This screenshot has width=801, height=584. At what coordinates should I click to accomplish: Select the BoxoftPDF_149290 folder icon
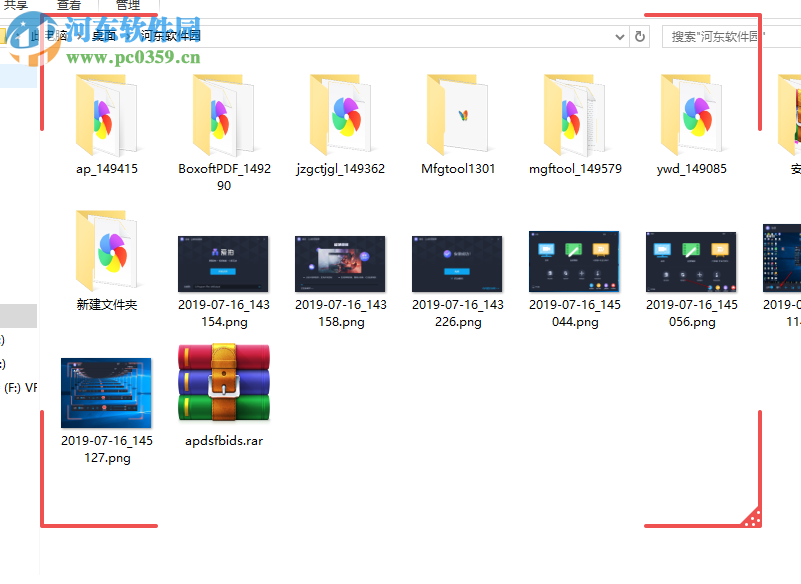pyautogui.click(x=224, y=115)
